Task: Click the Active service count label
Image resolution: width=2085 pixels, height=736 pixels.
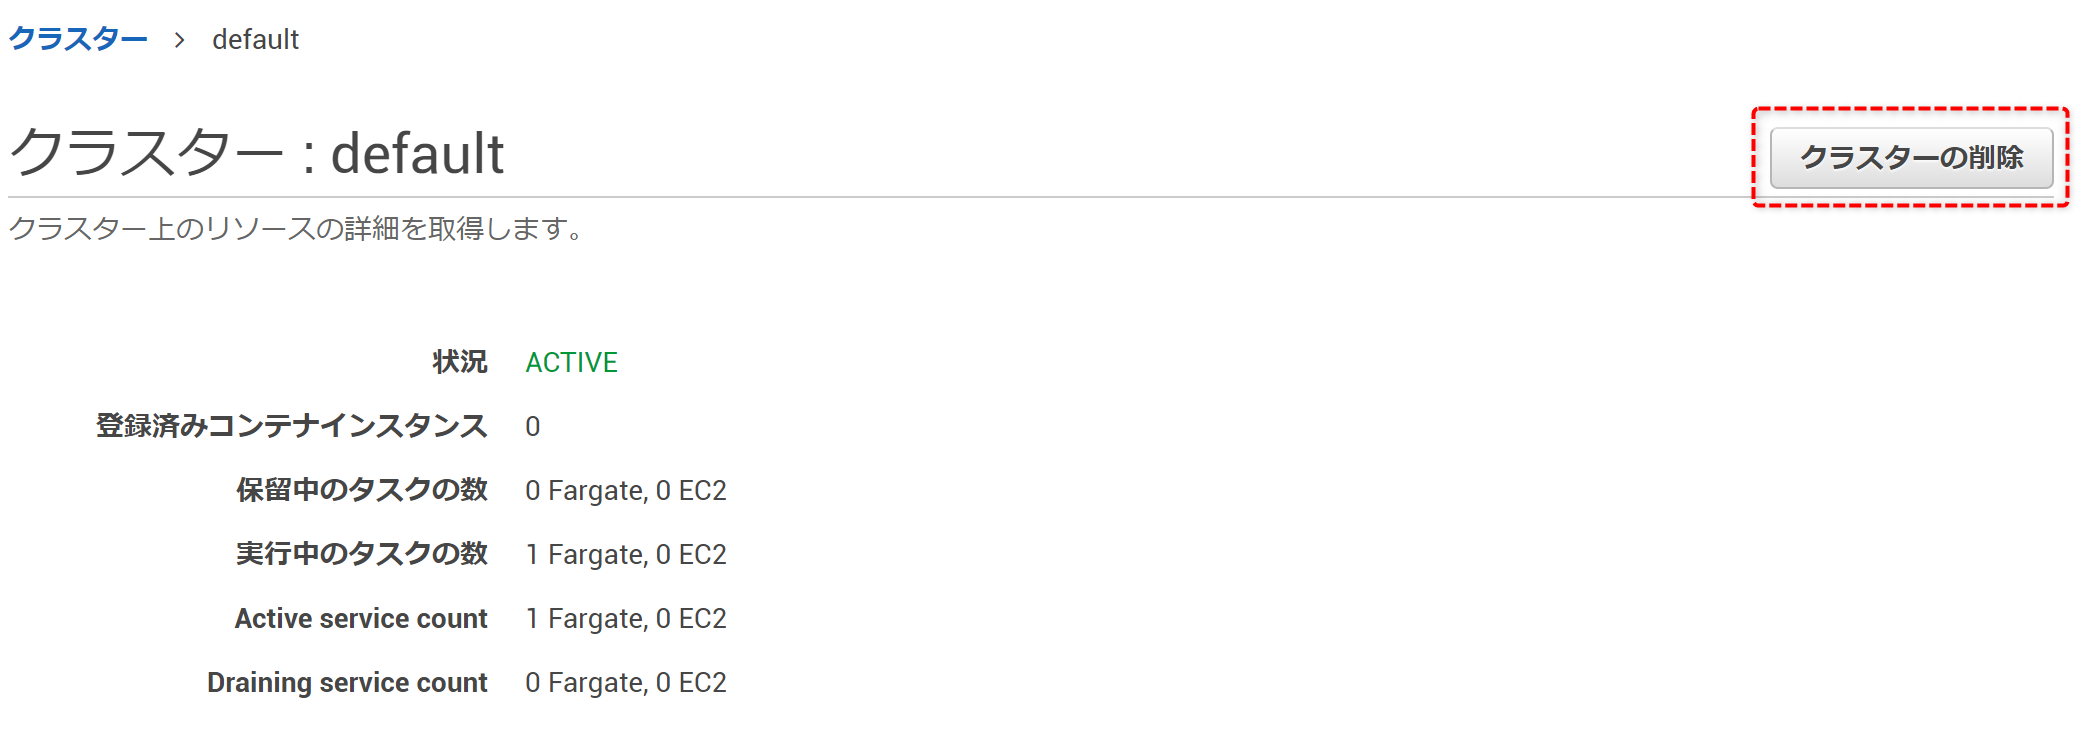Action: (x=361, y=618)
